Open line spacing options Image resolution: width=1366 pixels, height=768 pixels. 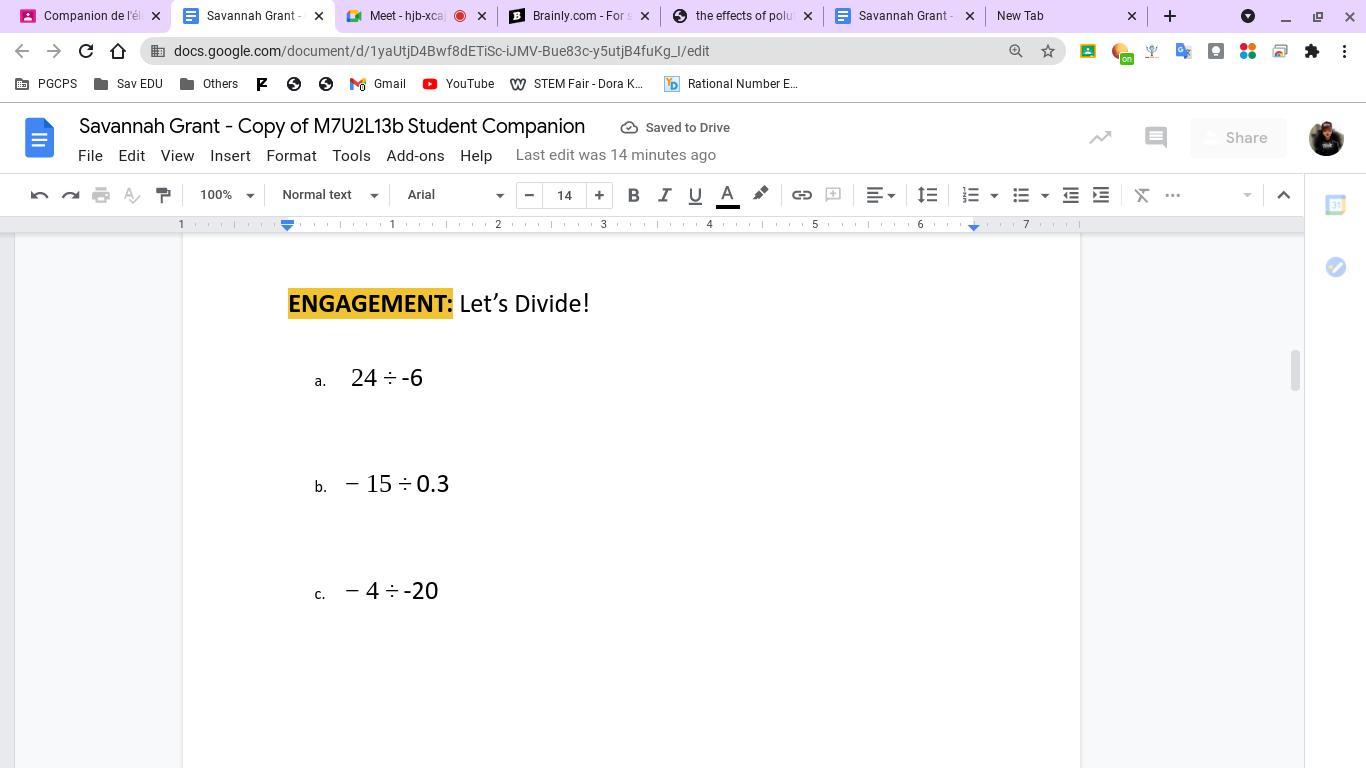(927, 195)
